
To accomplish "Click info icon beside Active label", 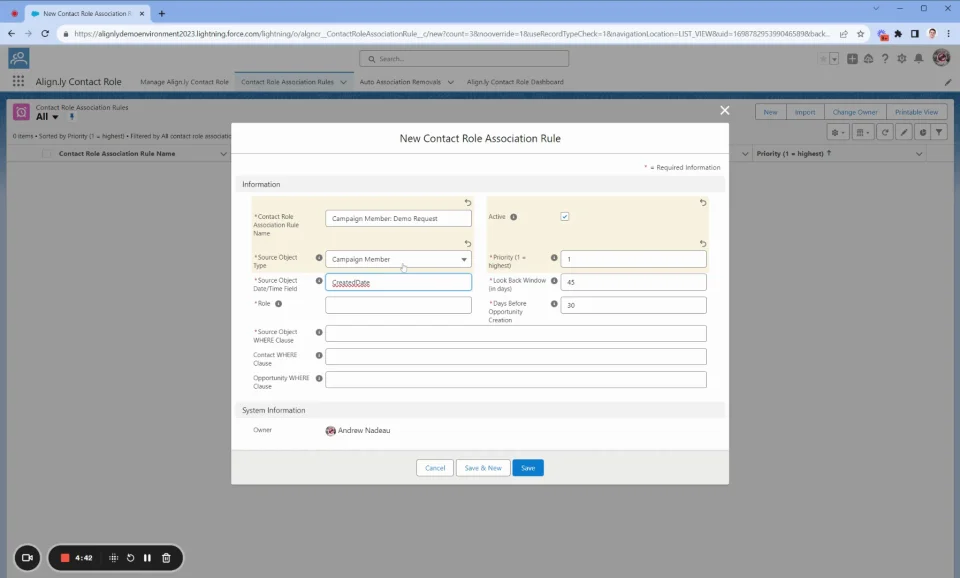I will pyautogui.click(x=514, y=217).
